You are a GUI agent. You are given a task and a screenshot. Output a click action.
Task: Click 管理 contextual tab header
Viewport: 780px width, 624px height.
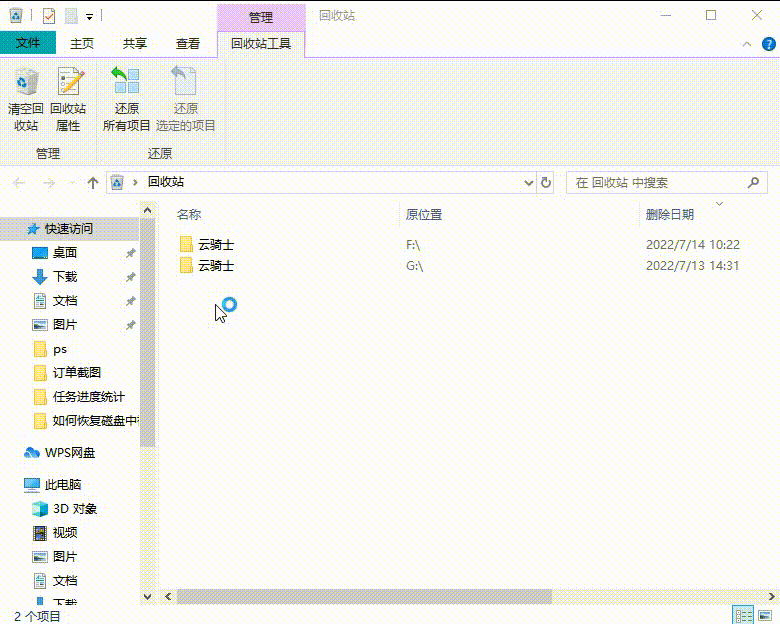coord(261,17)
